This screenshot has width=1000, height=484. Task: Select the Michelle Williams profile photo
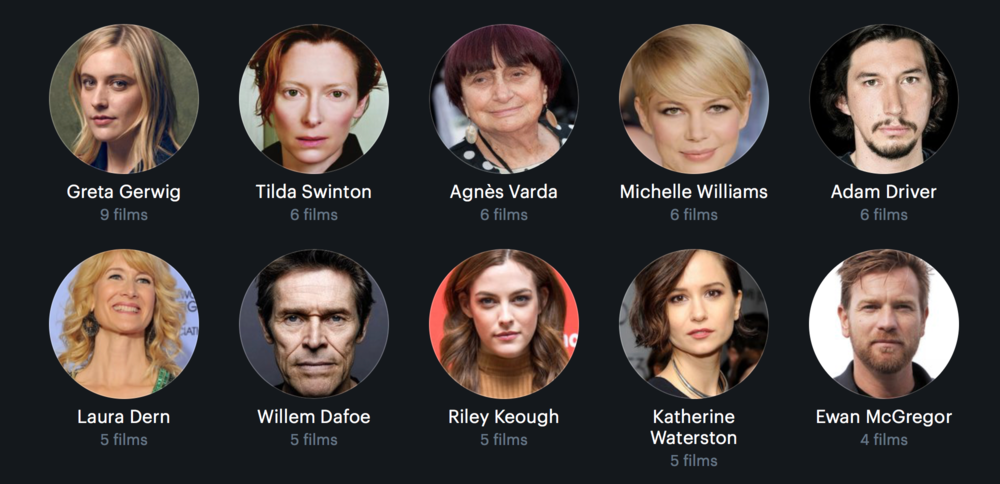click(x=694, y=99)
